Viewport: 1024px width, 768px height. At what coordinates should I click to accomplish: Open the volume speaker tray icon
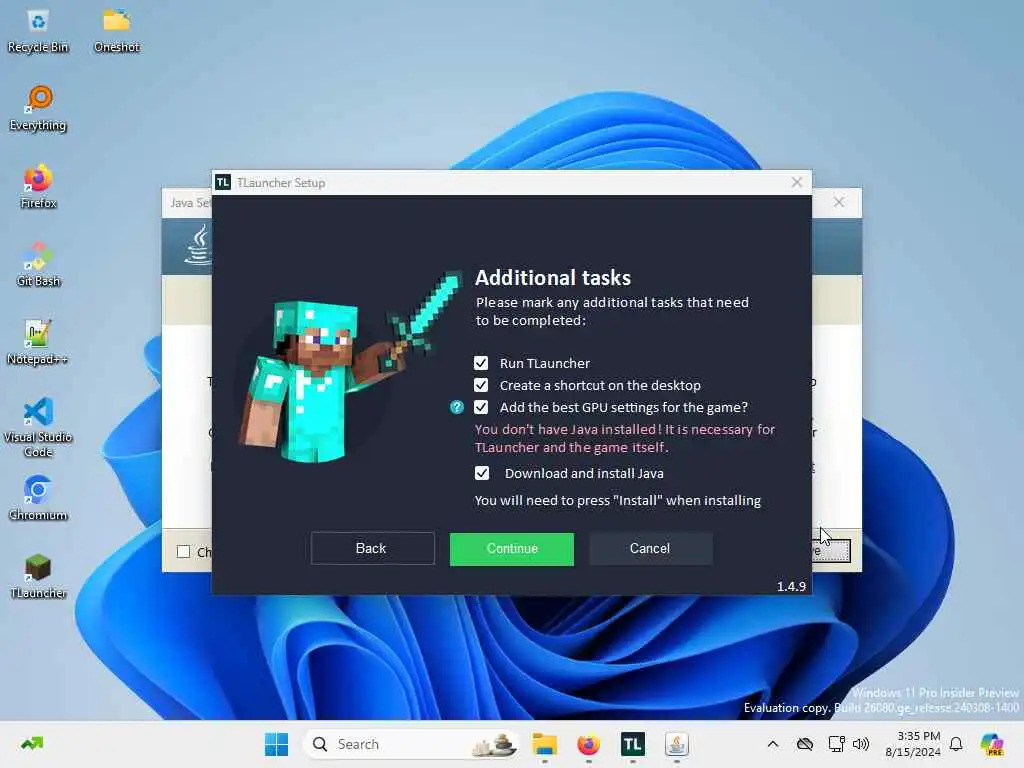tap(861, 744)
